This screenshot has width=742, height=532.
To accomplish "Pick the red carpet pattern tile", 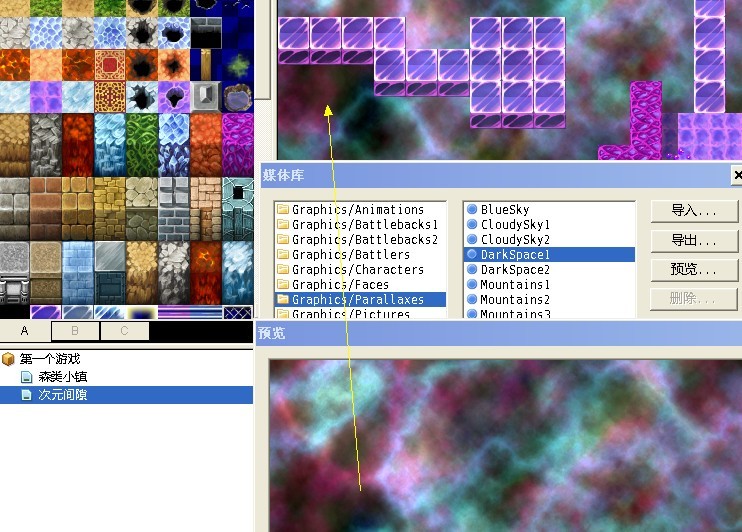I will pos(110,65).
